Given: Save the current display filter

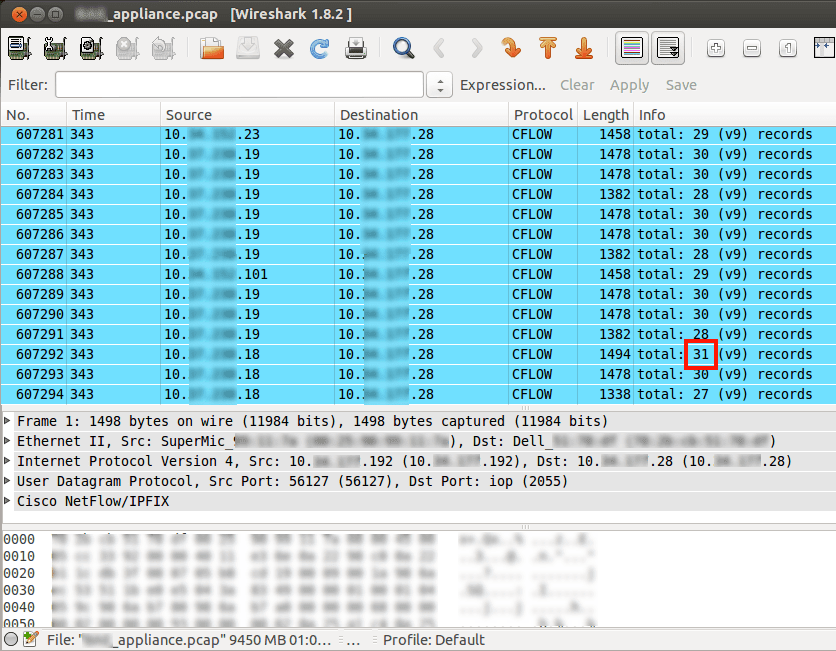Looking at the screenshot, I should [681, 85].
